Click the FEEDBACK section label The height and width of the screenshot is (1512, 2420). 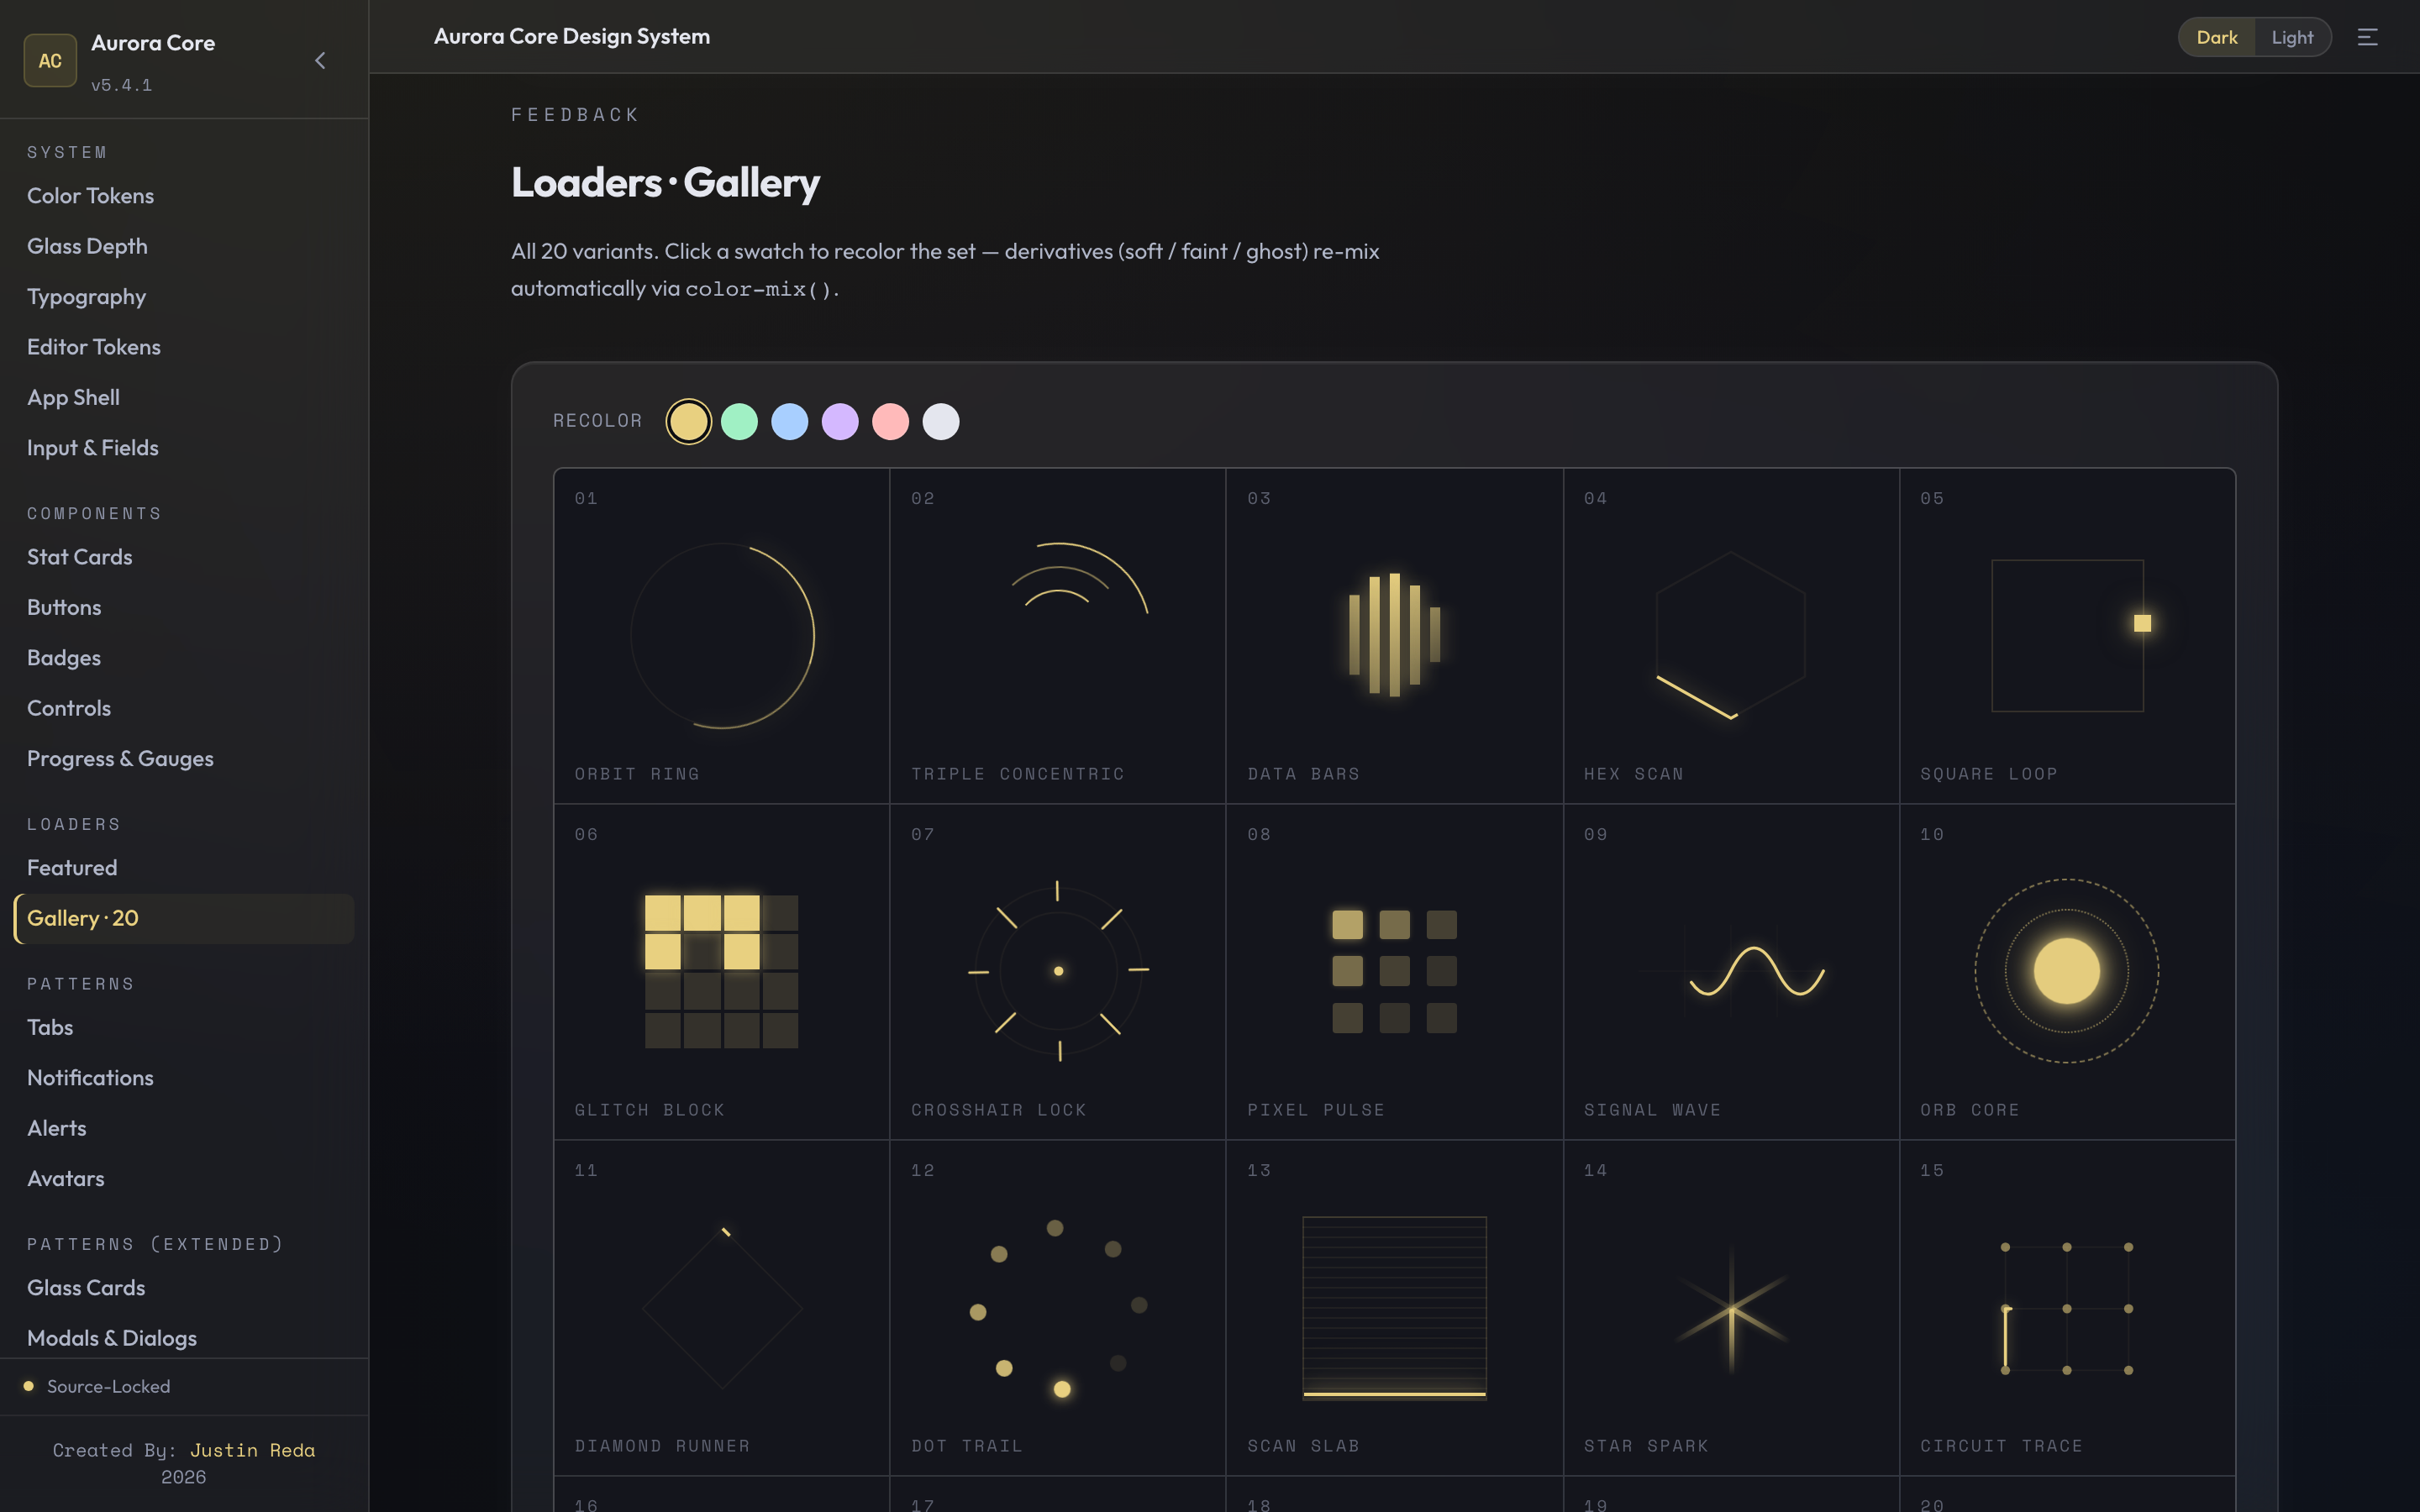click(x=575, y=115)
